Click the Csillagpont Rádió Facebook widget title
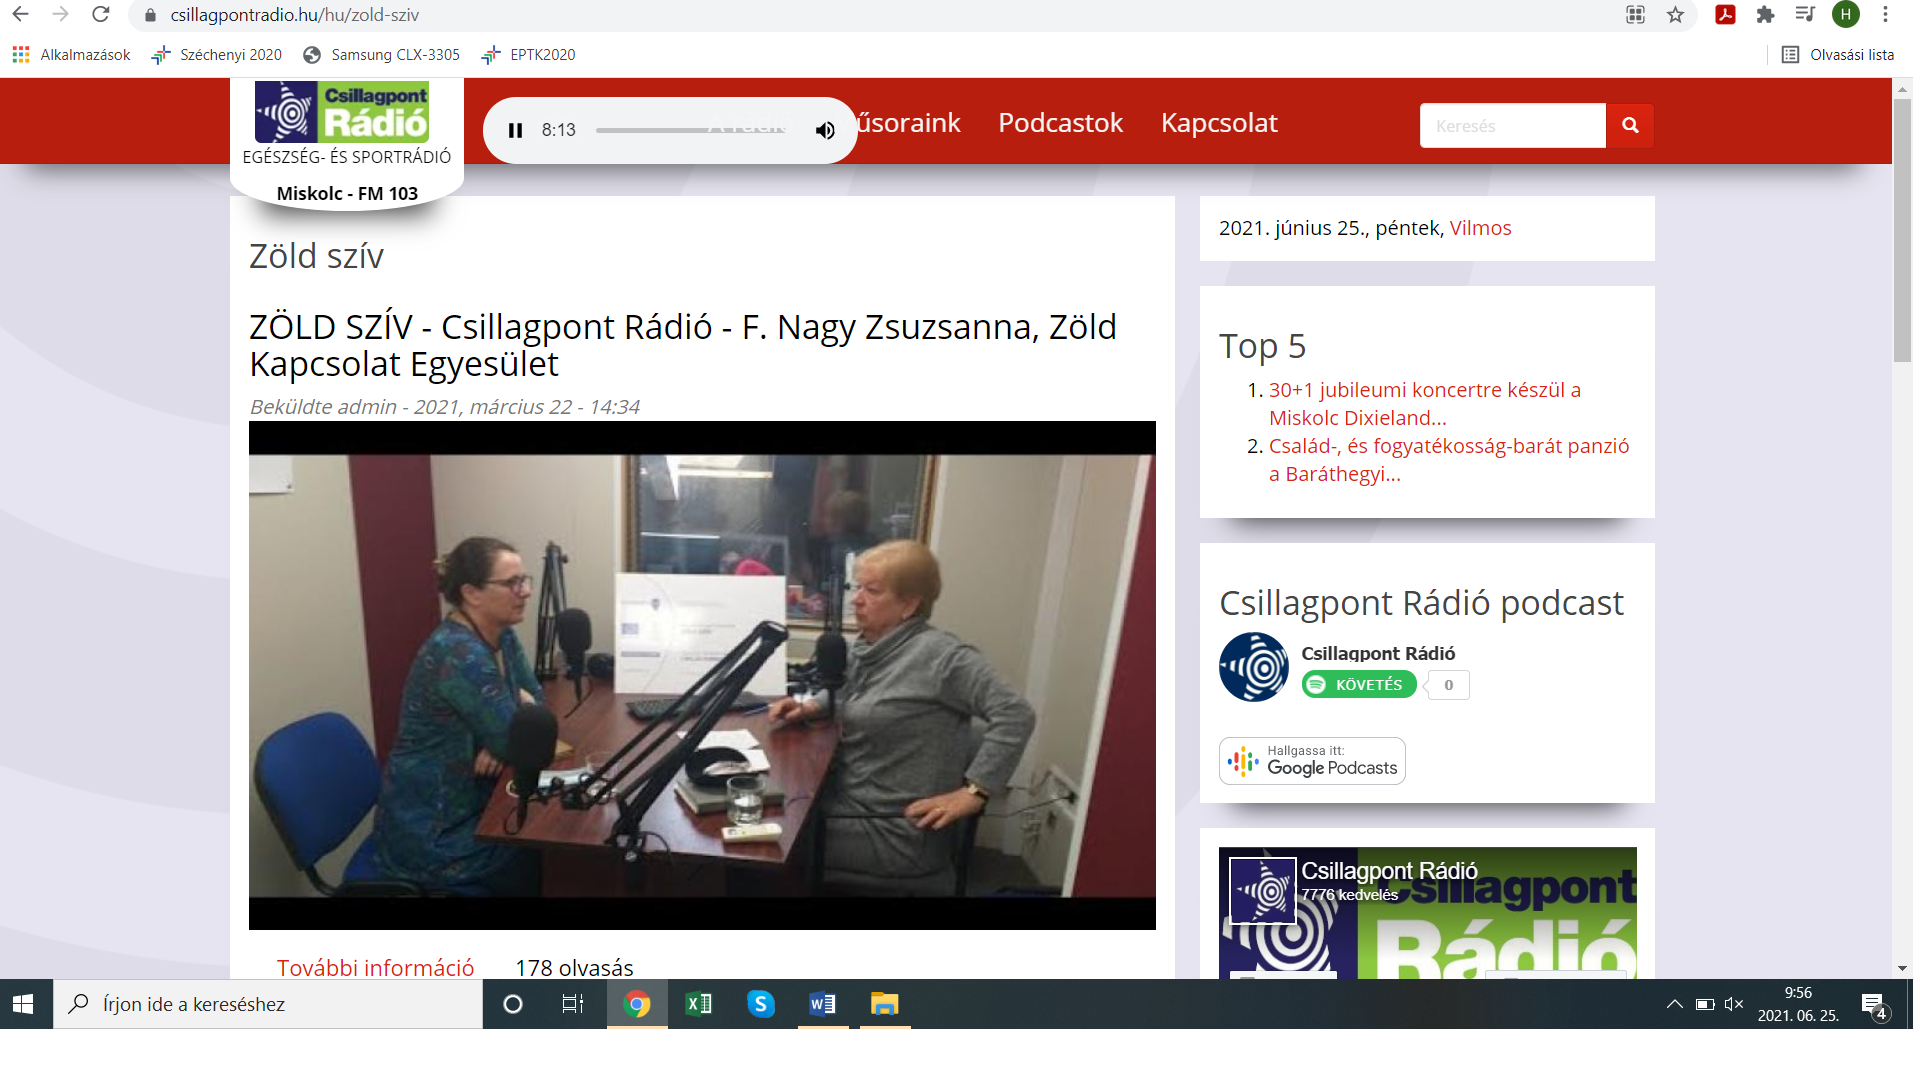Viewport: 1920px width, 1080px height. 1389,870
